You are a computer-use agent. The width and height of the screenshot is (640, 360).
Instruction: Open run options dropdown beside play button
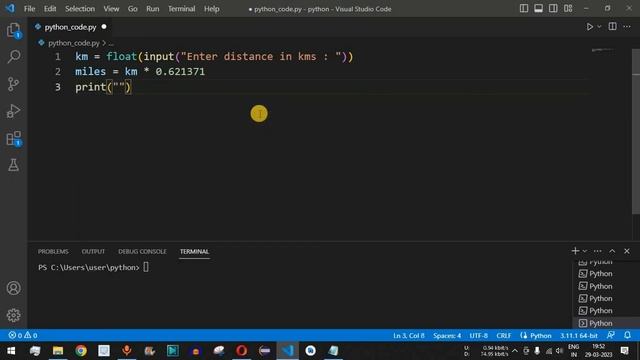tap(599, 27)
